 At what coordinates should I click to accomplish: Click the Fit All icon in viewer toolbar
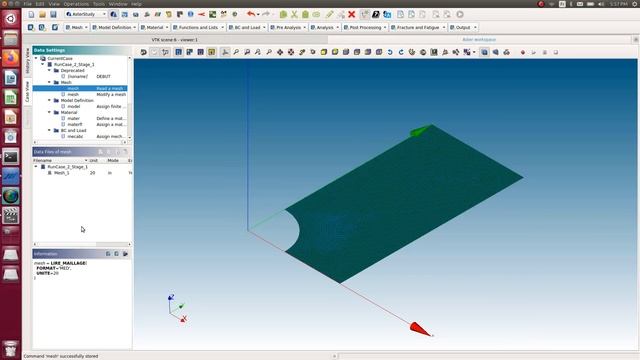point(236,52)
